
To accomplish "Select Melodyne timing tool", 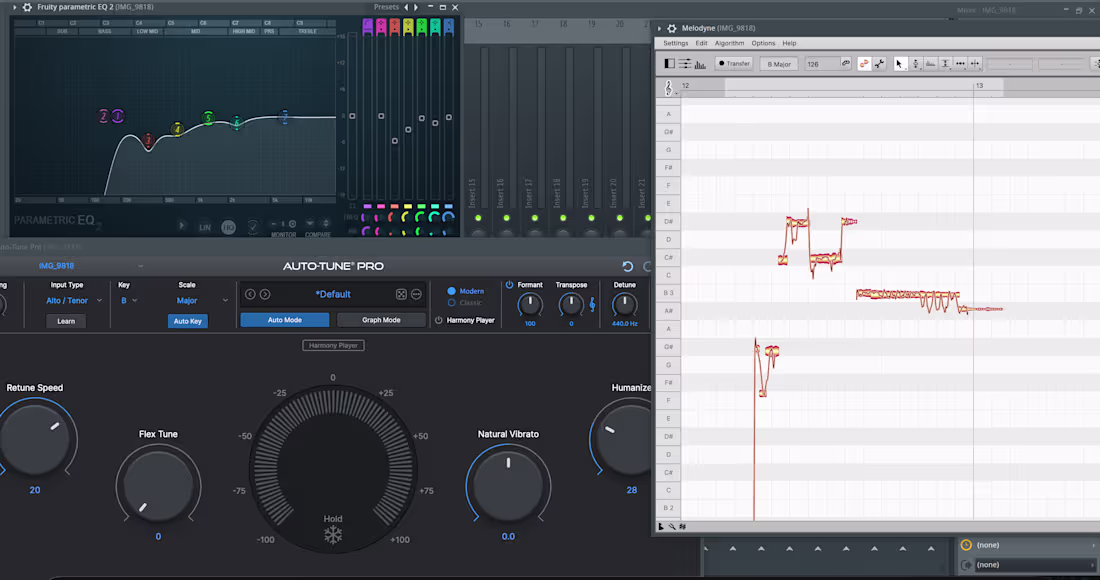I will [960, 64].
